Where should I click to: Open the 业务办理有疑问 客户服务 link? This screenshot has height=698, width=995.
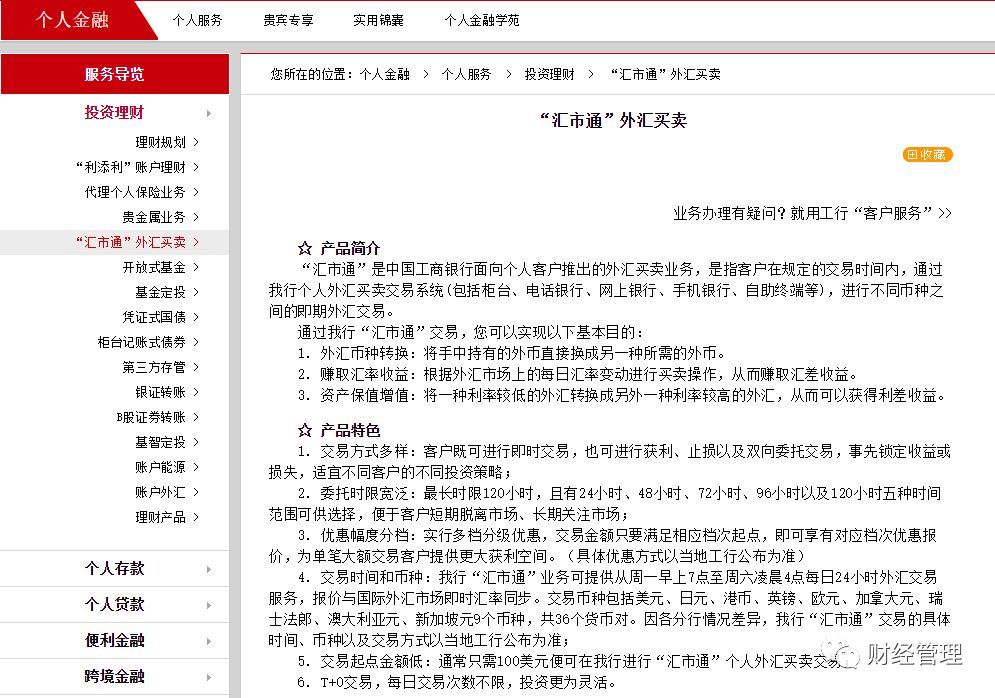click(812, 213)
